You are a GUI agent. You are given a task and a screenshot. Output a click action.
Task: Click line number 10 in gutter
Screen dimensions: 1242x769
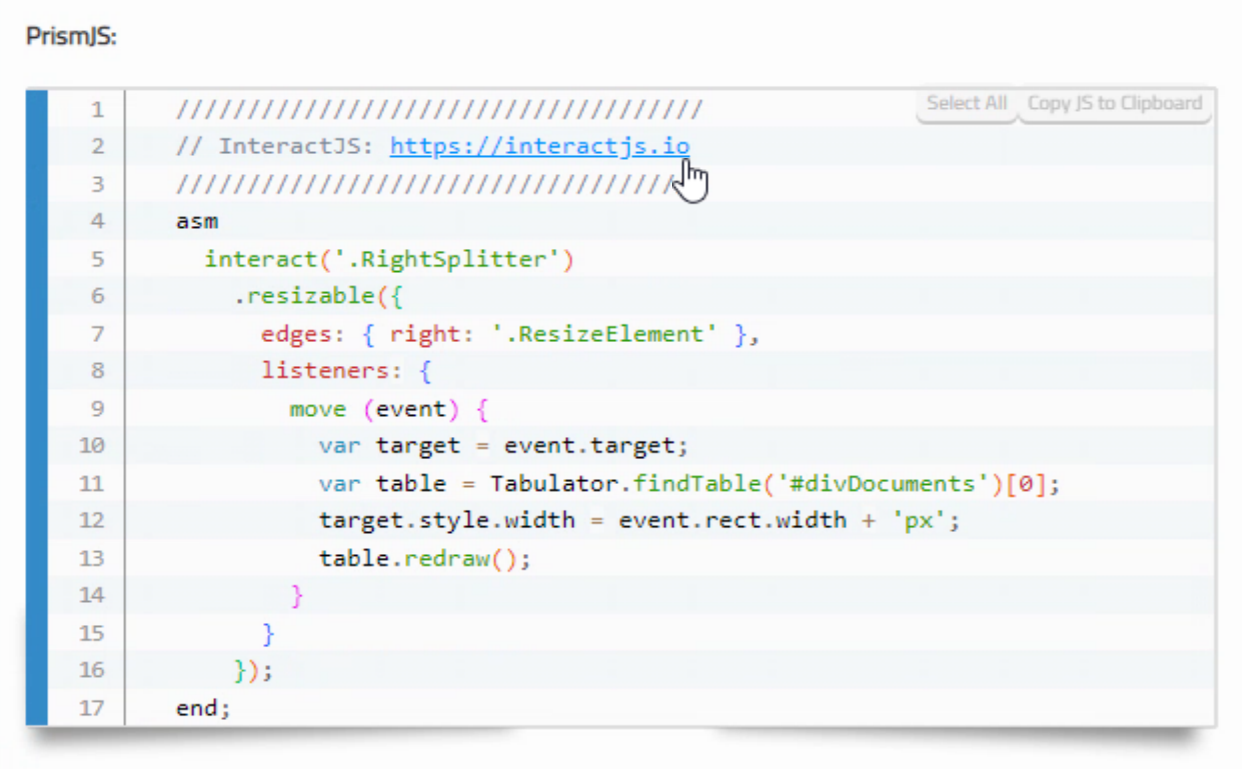click(x=91, y=446)
